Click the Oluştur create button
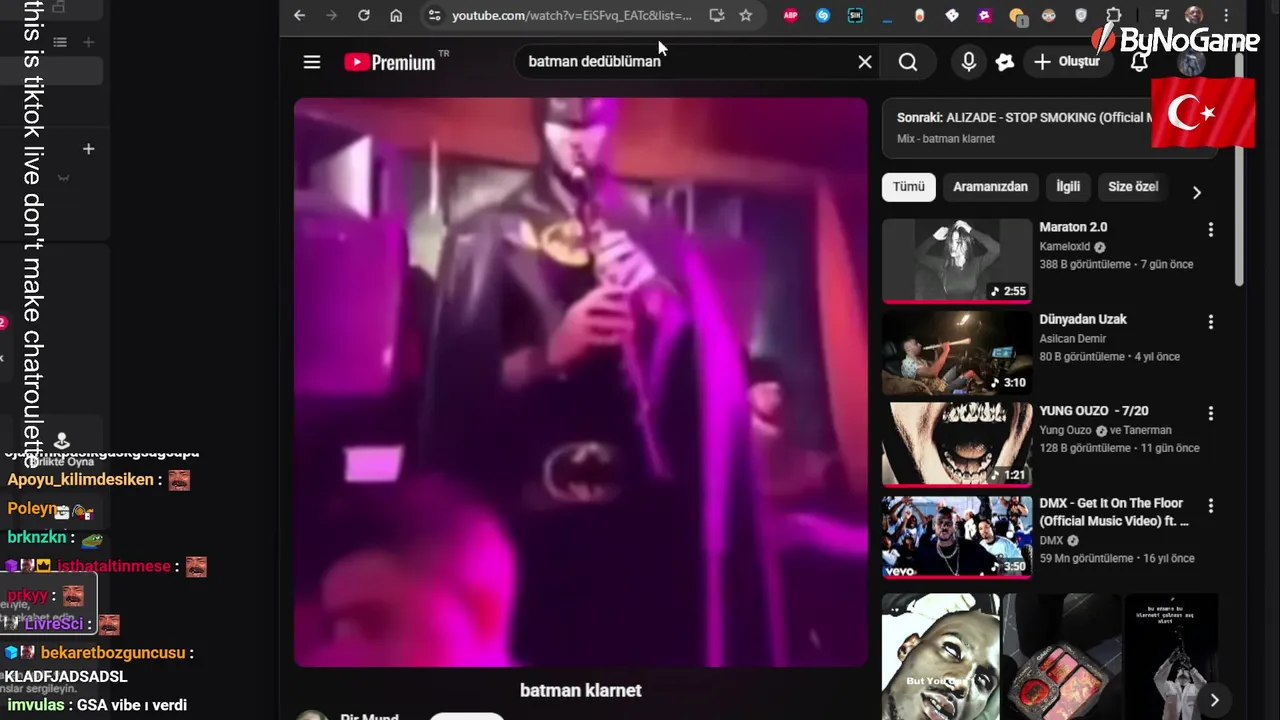Image resolution: width=1280 pixels, height=720 pixels. click(x=1066, y=62)
